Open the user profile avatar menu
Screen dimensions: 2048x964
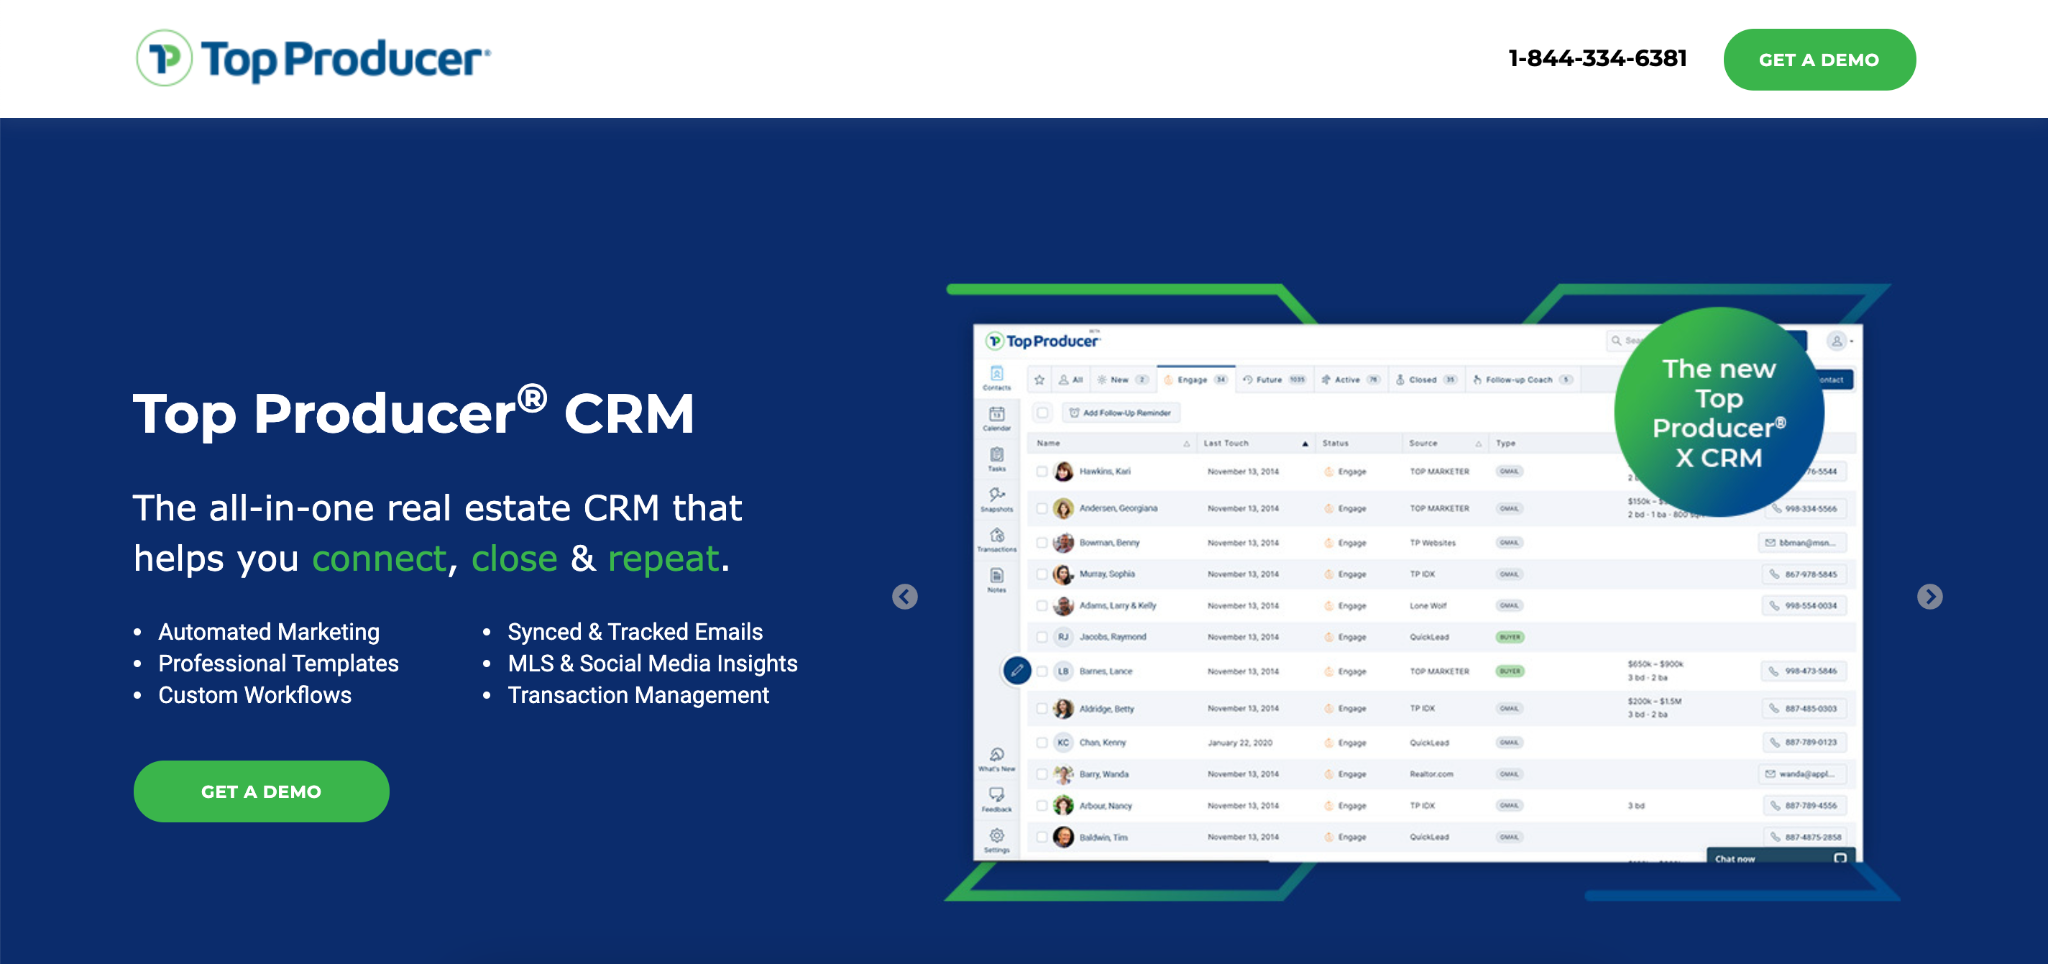pos(1838,341)
